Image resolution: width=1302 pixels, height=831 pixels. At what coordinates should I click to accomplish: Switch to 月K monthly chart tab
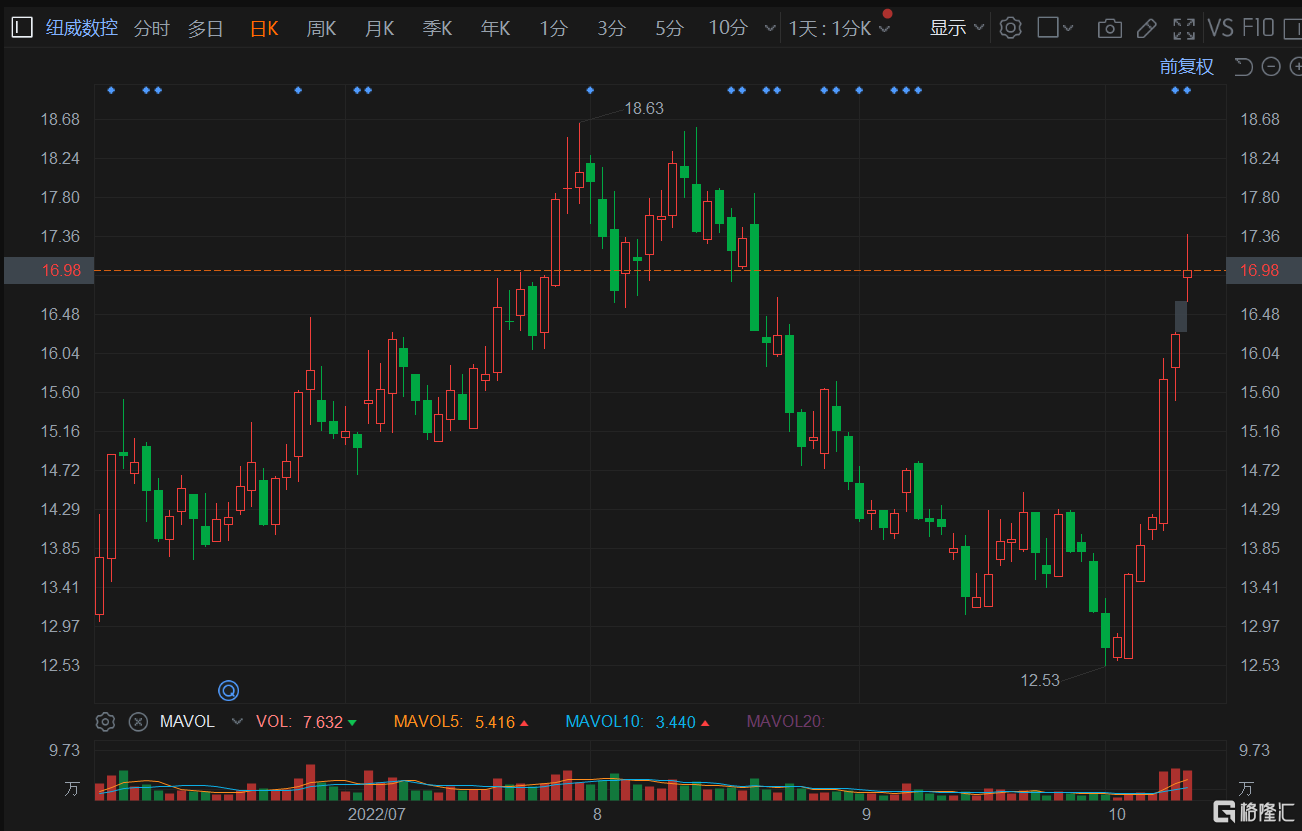coord(379,28)
